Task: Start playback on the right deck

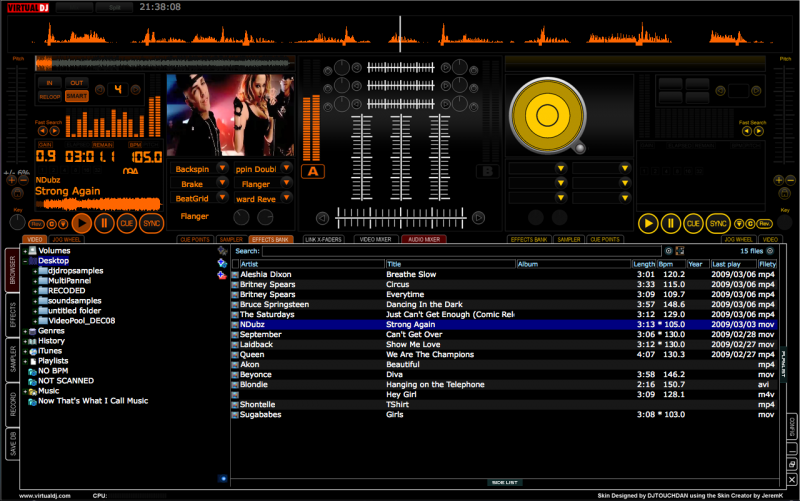Action: tap(648, 223)
